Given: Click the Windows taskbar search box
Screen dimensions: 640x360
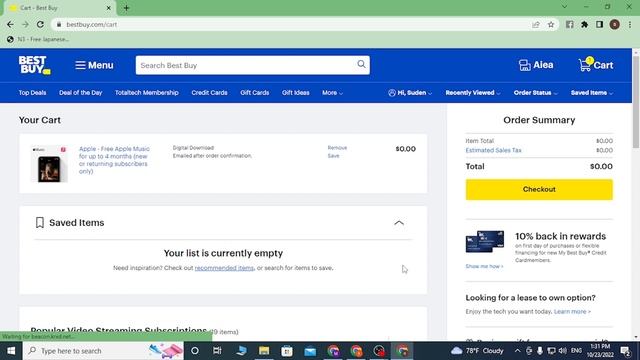Looking at the screenshot, I should tap(103, 351).
